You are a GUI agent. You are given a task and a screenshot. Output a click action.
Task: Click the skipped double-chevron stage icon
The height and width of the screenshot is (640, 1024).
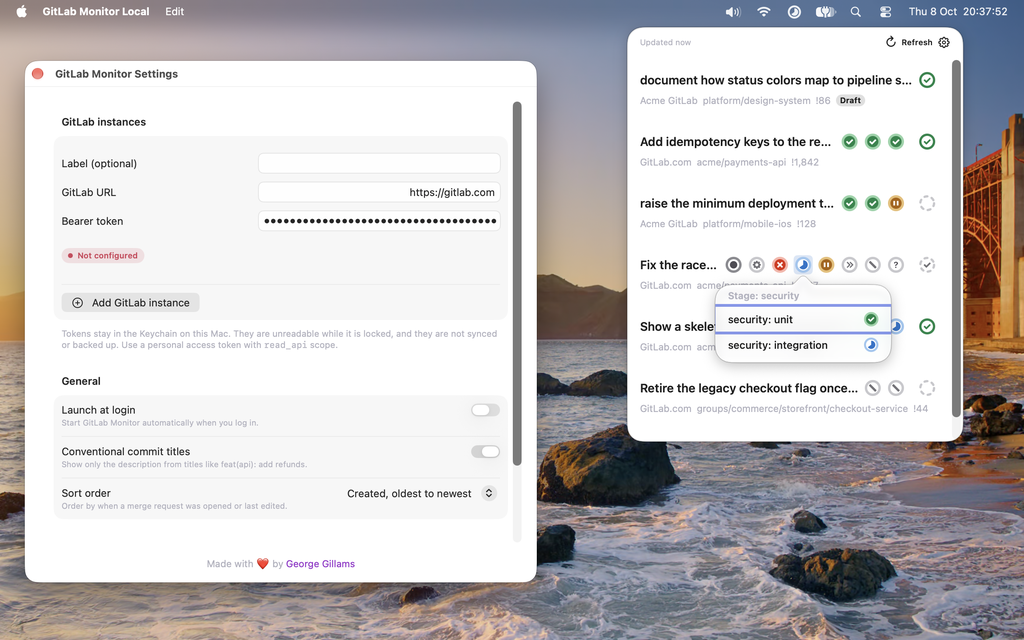[850, 264]
